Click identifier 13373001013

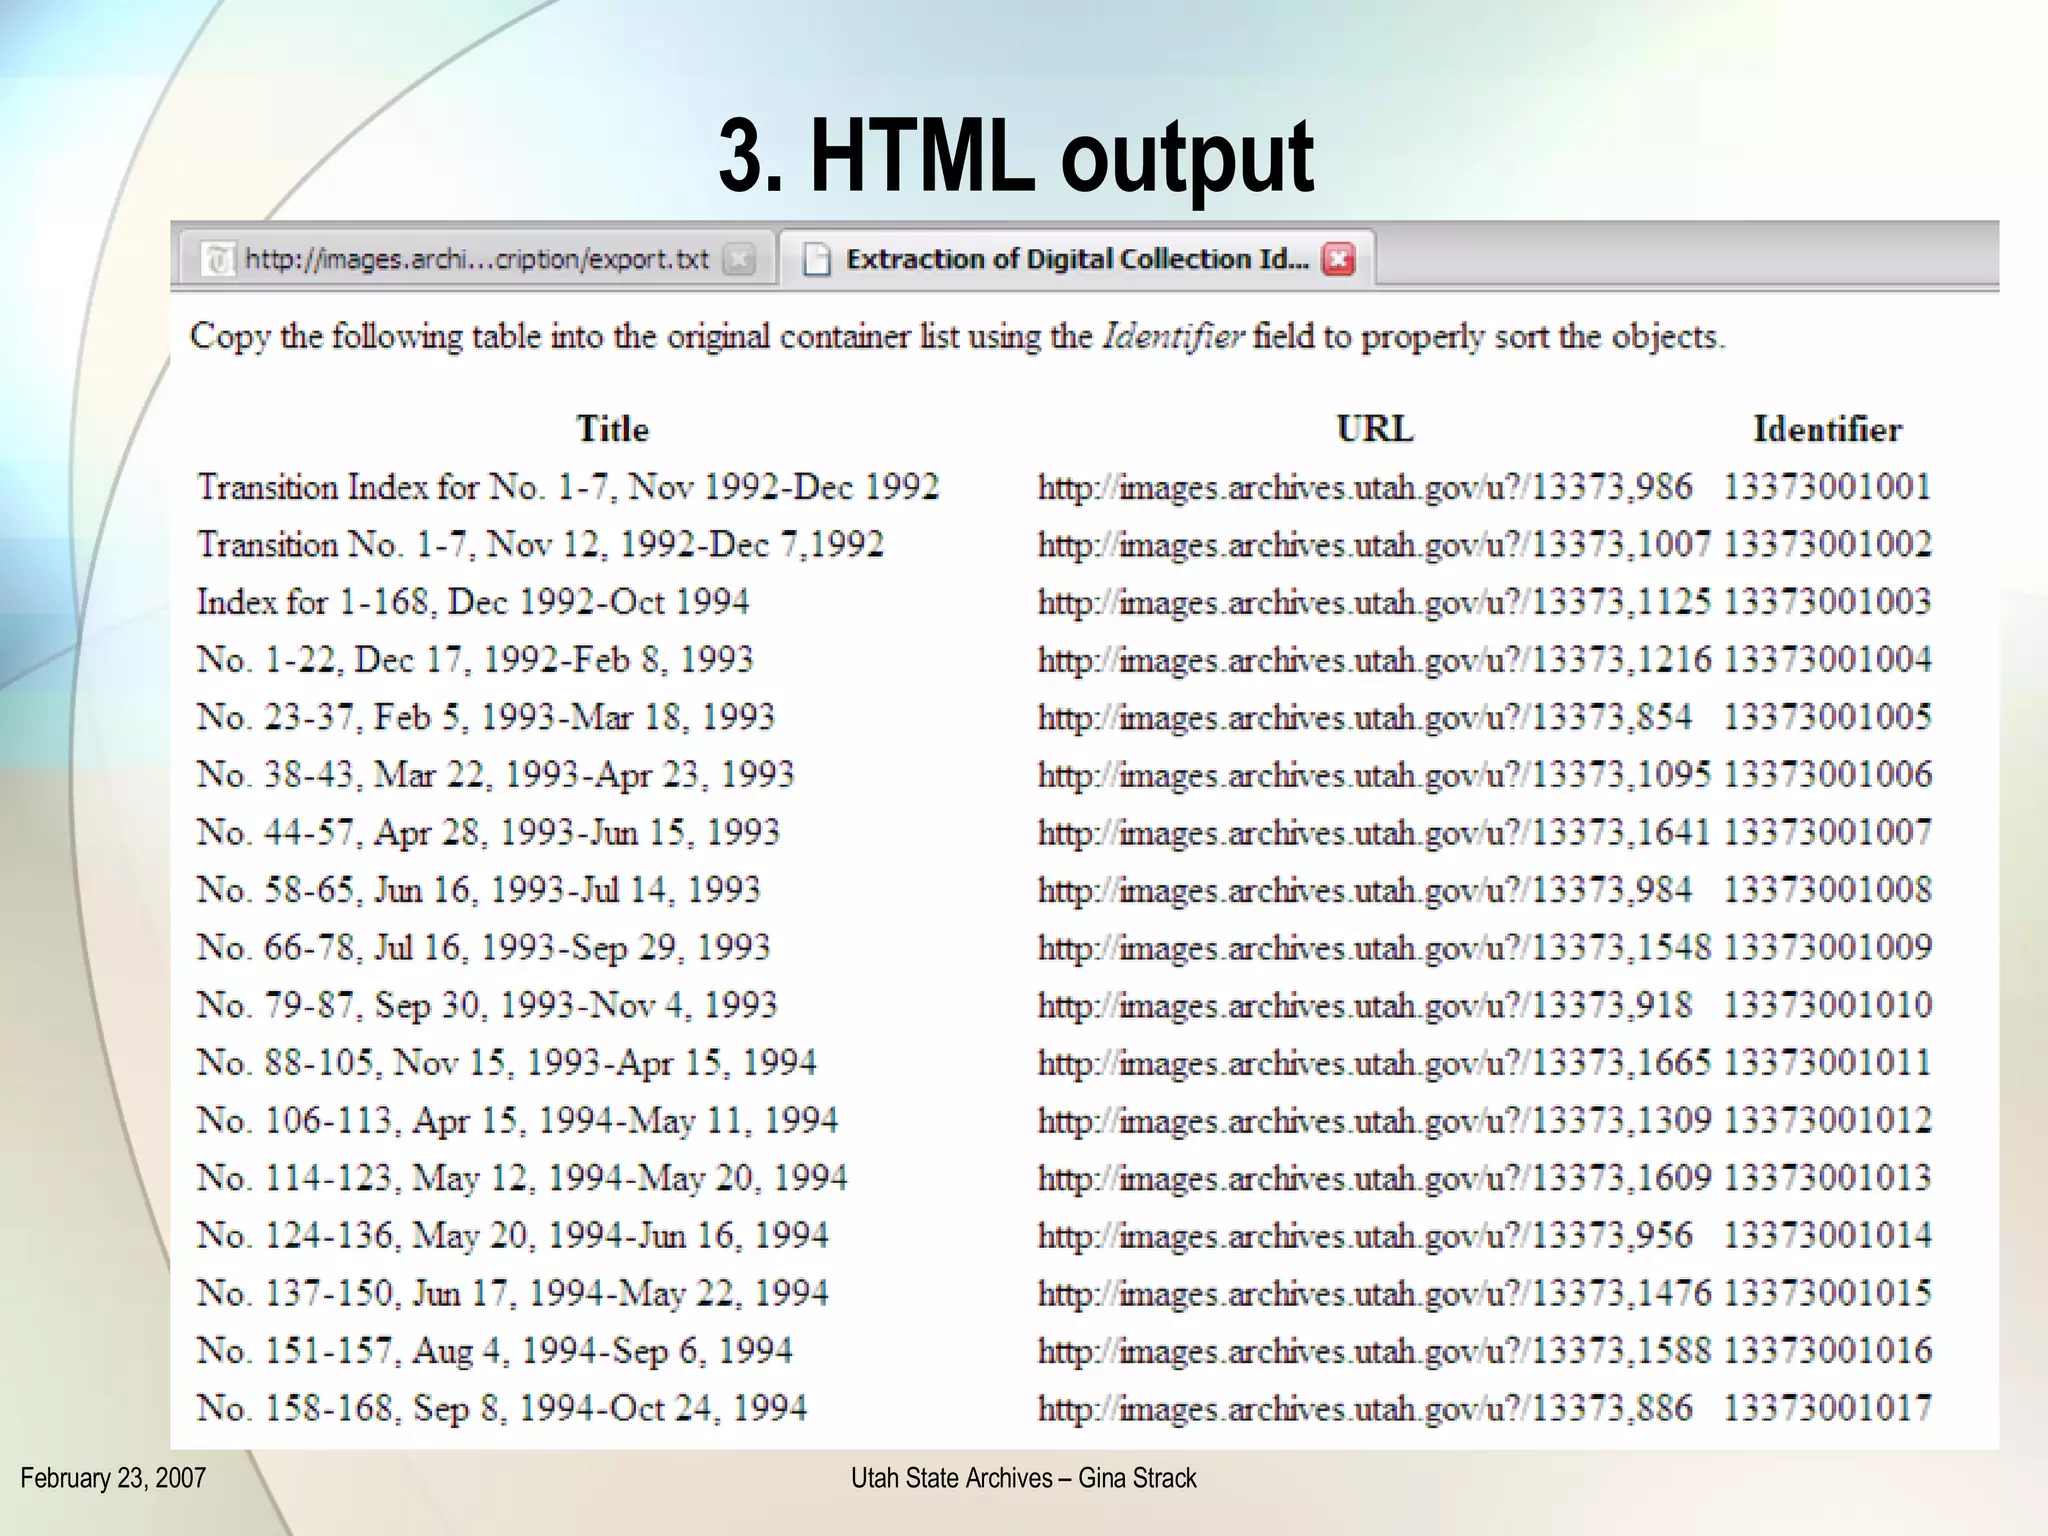tap(1827, 1178)
